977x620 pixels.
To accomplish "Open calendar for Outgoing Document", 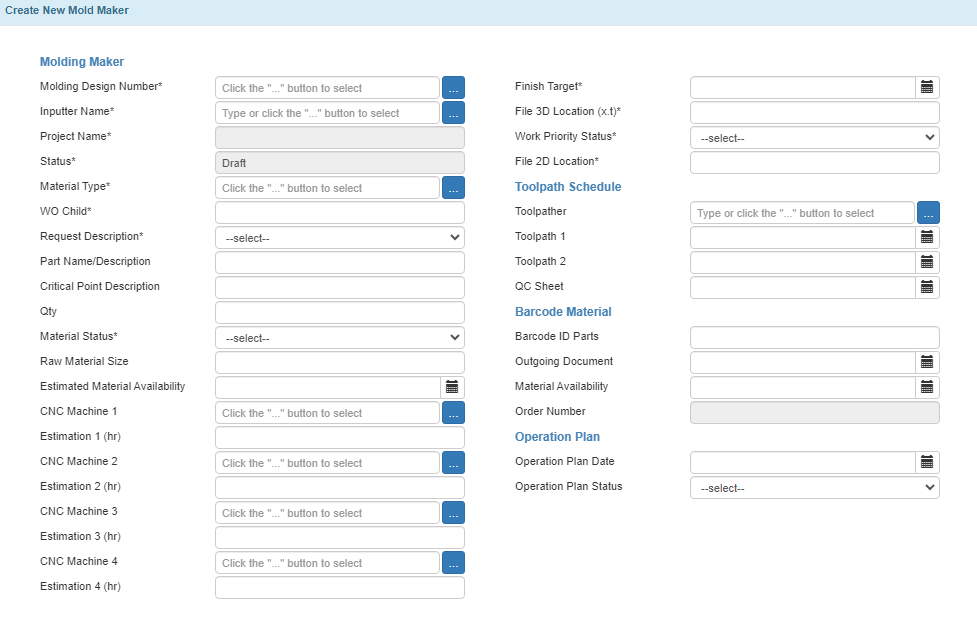I will (927, 363).
